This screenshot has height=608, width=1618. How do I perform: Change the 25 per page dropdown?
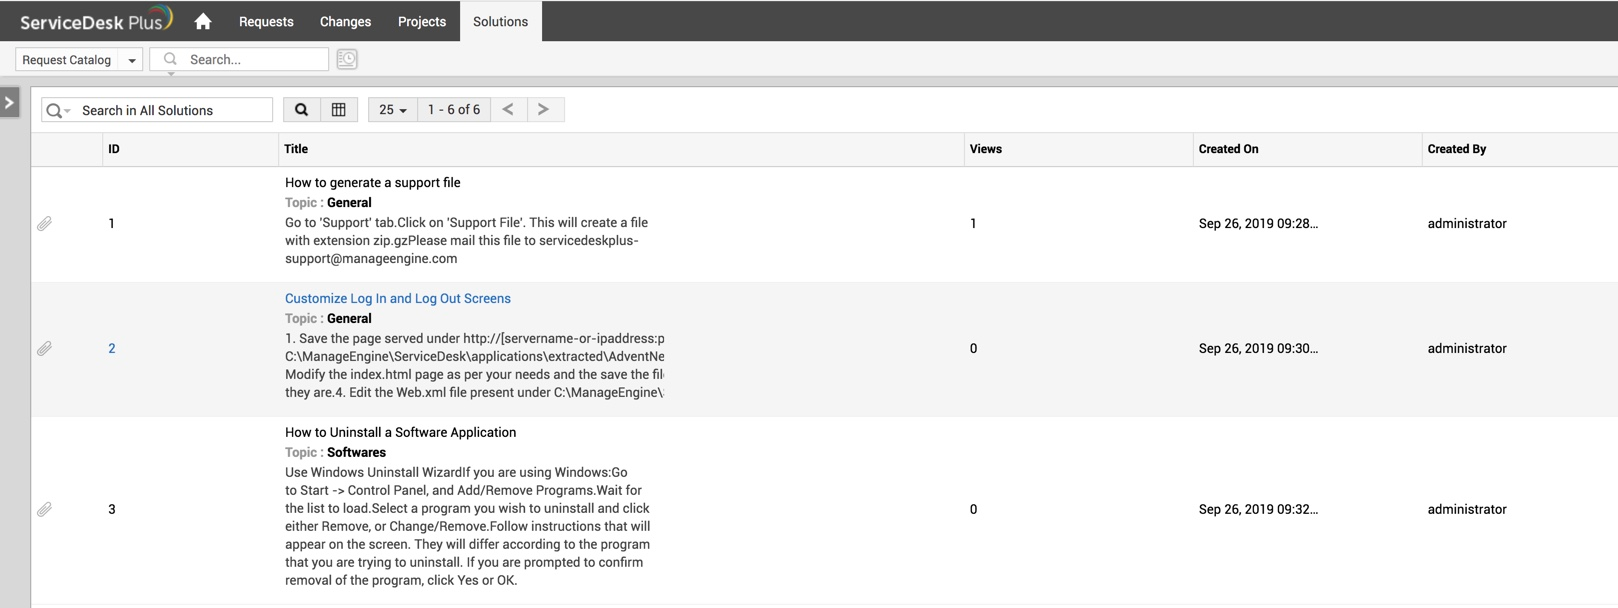pyautogui.click(x=392, y=109)
